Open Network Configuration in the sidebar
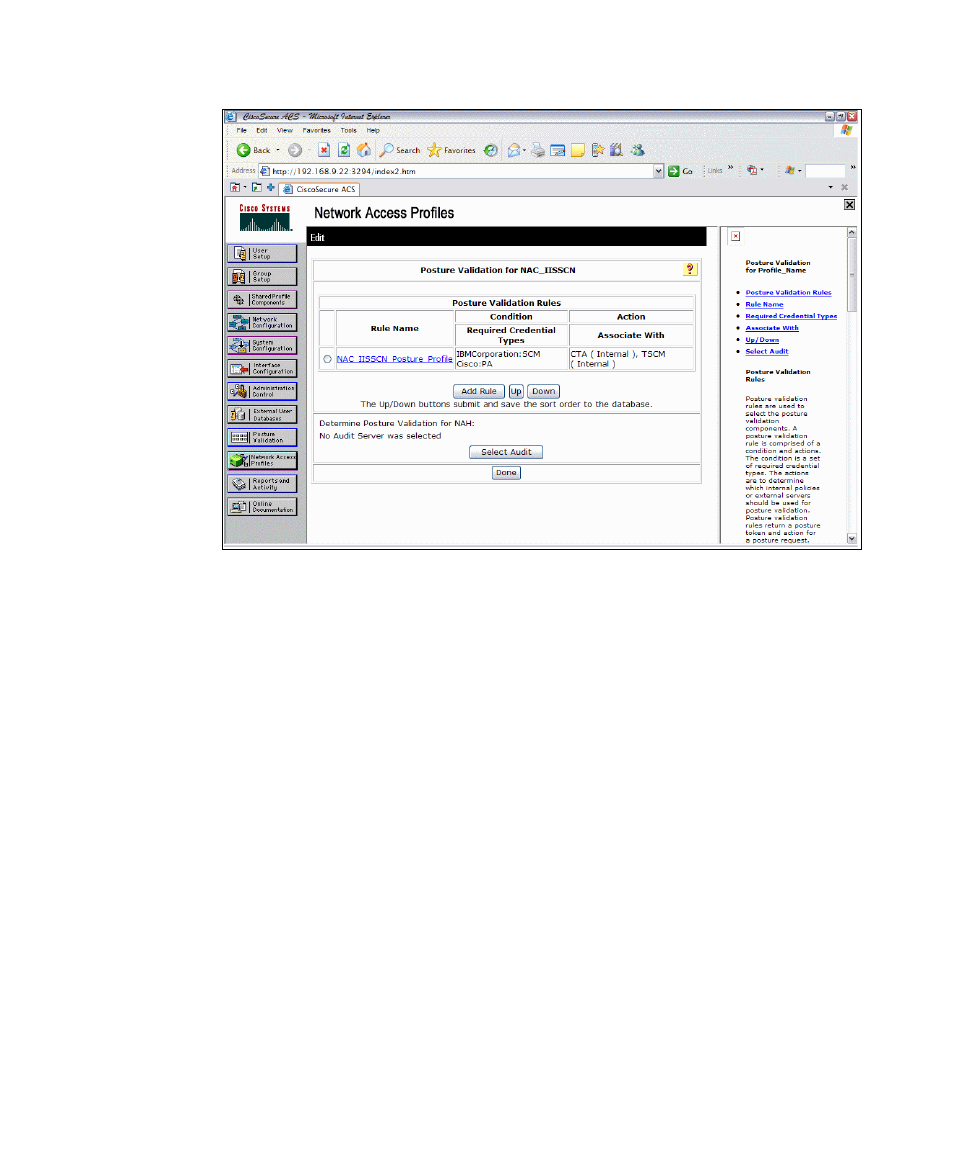The width and height of the screenshot is (954, 1164). click(x=262, y=322)
